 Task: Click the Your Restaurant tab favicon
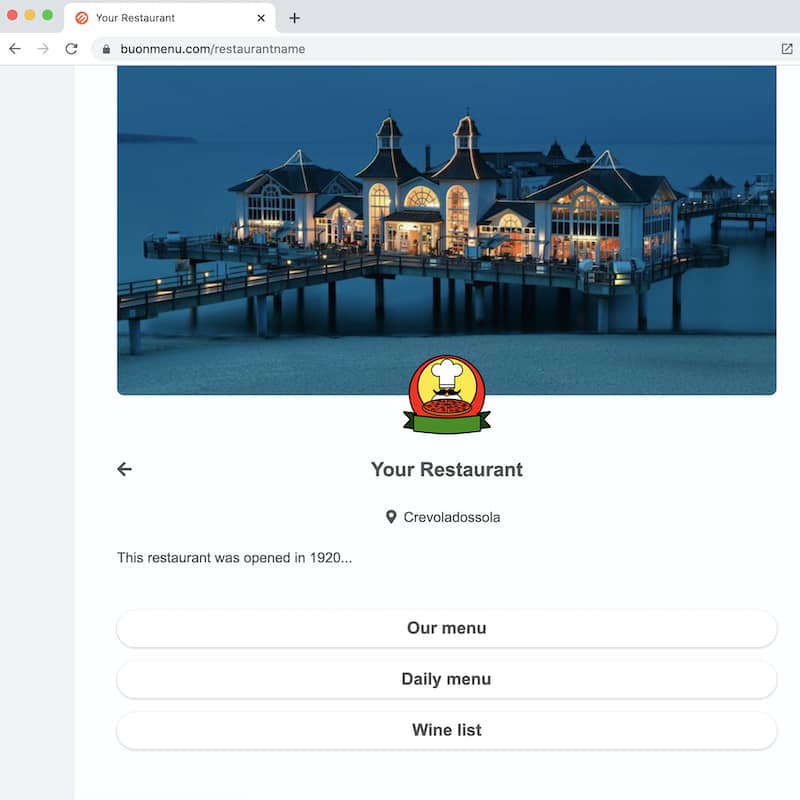click(82, 18)
